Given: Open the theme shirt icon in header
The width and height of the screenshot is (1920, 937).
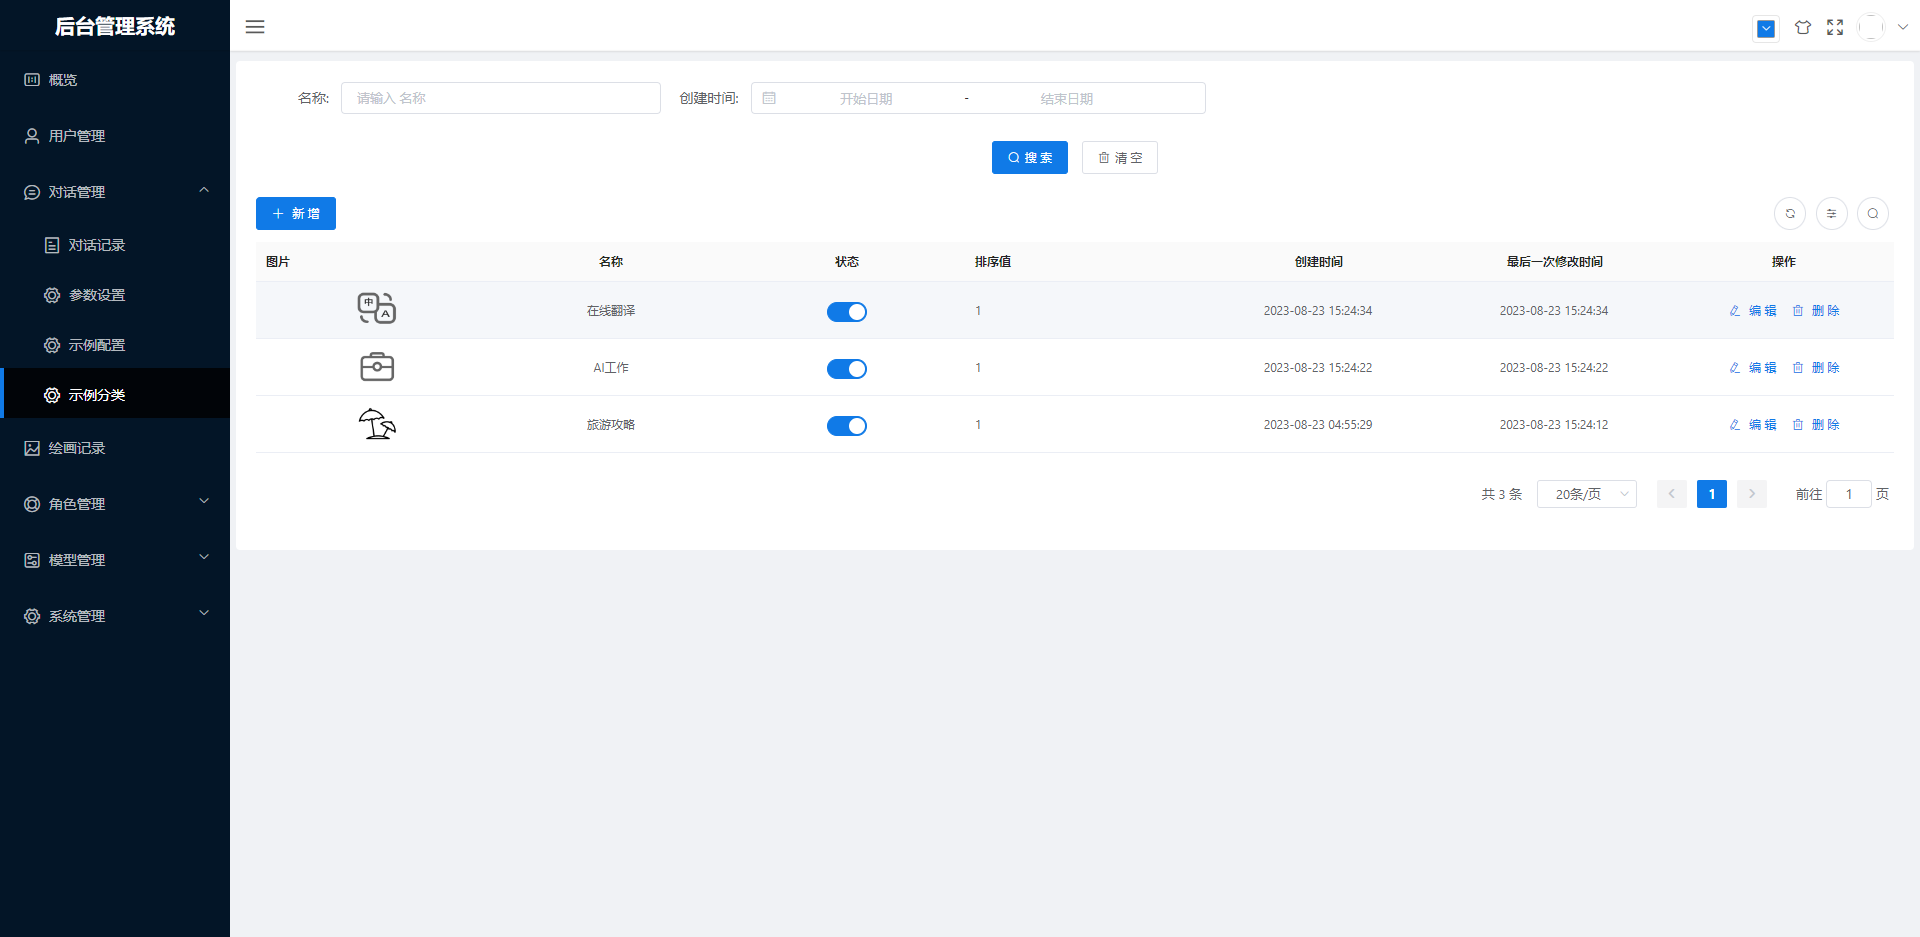Looking at the screenshot, I should pyautogui.click(x=1802, y=28).
